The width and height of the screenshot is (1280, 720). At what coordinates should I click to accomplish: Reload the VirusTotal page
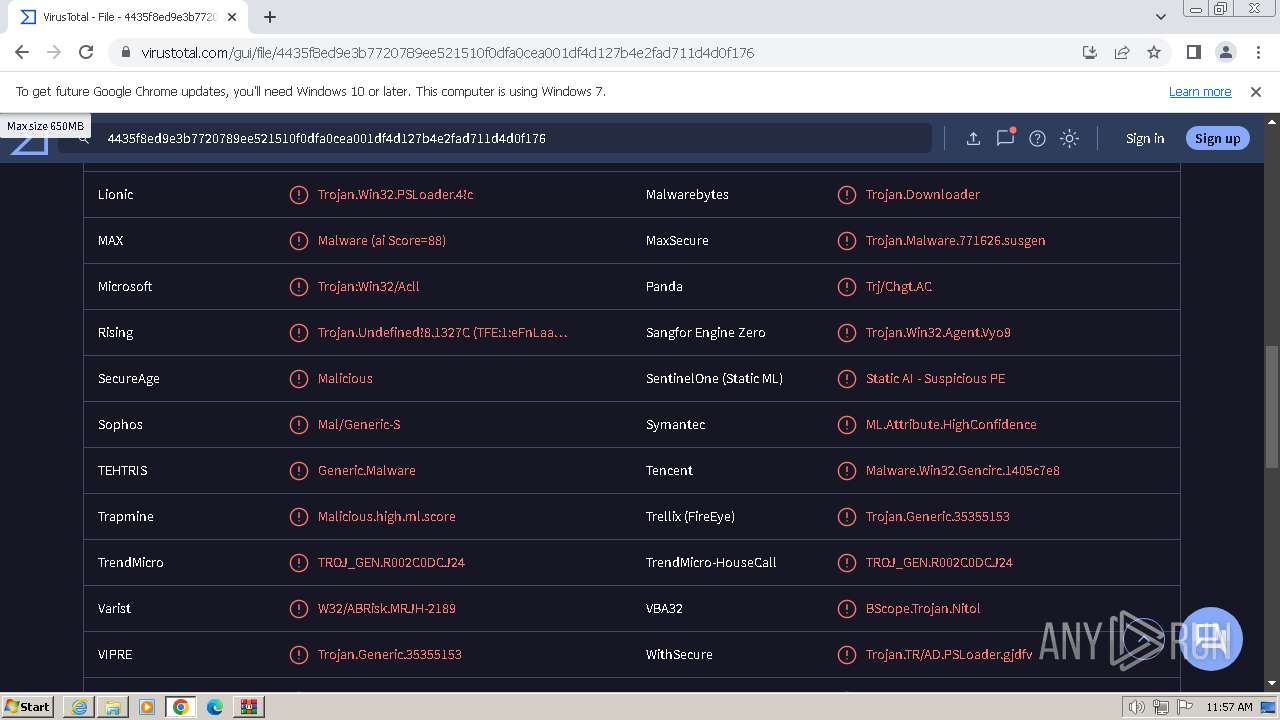coord(86,52)
